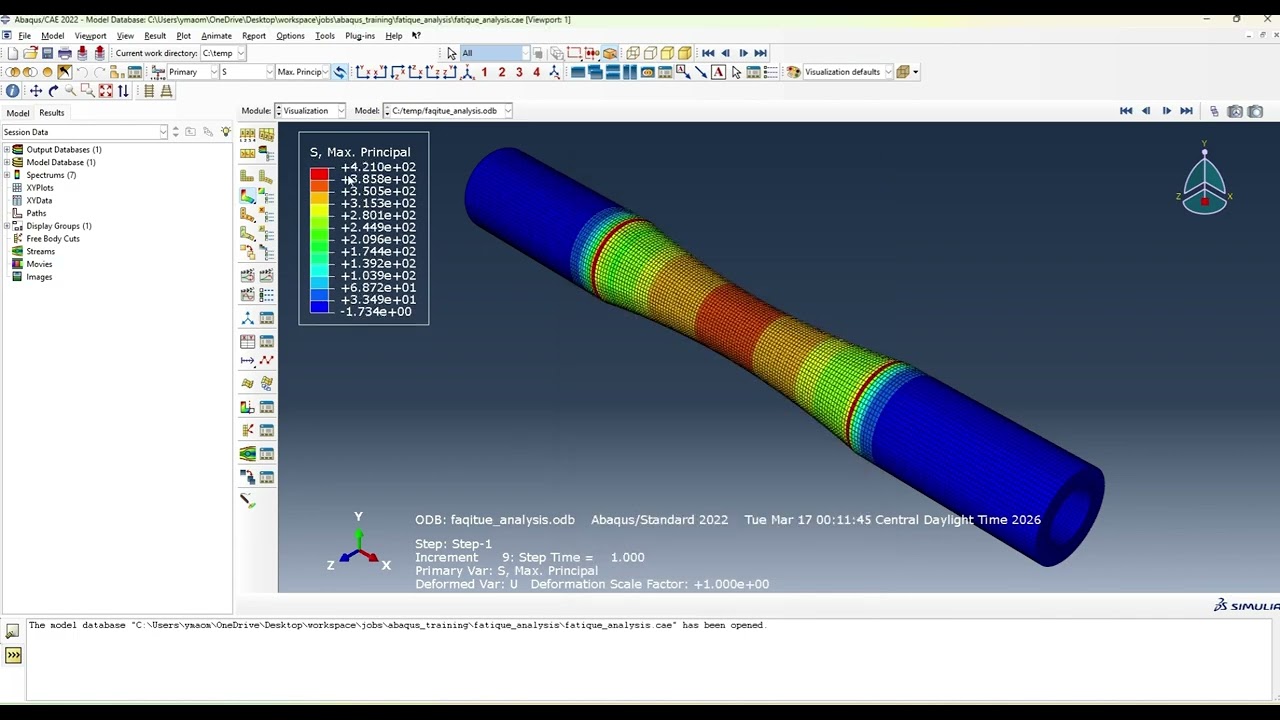
Task: Apply custom view number 1
Action: (x=484, y=72)
